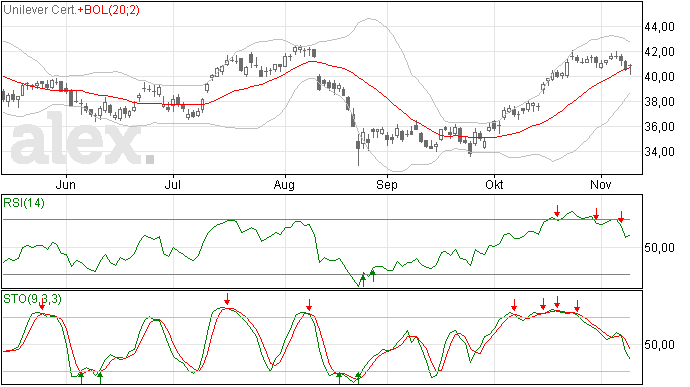Select the 'Jun' month label on time axis
The width and height of the screenshot is (690, 387).
click(x=66, y=184)
